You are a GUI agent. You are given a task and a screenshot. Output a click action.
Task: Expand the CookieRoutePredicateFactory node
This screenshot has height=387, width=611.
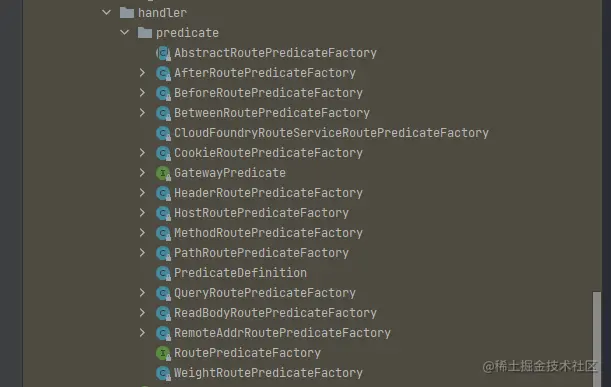pyautogui.click(x=142, y=152)
